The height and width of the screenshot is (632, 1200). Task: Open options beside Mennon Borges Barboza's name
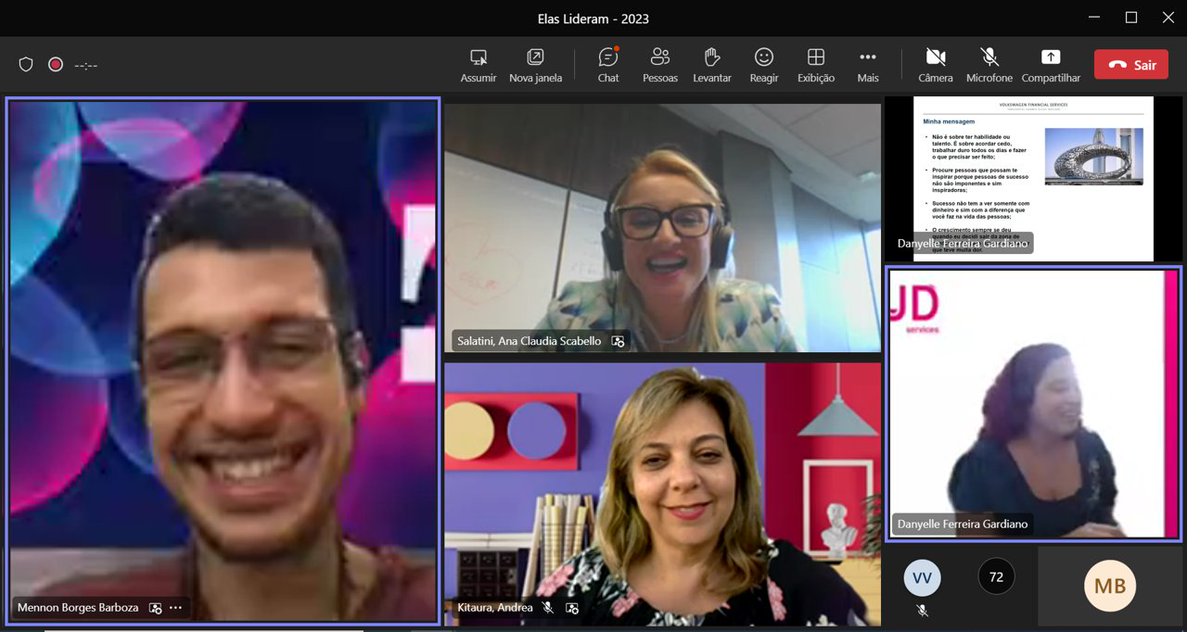[x=175, y=607]
